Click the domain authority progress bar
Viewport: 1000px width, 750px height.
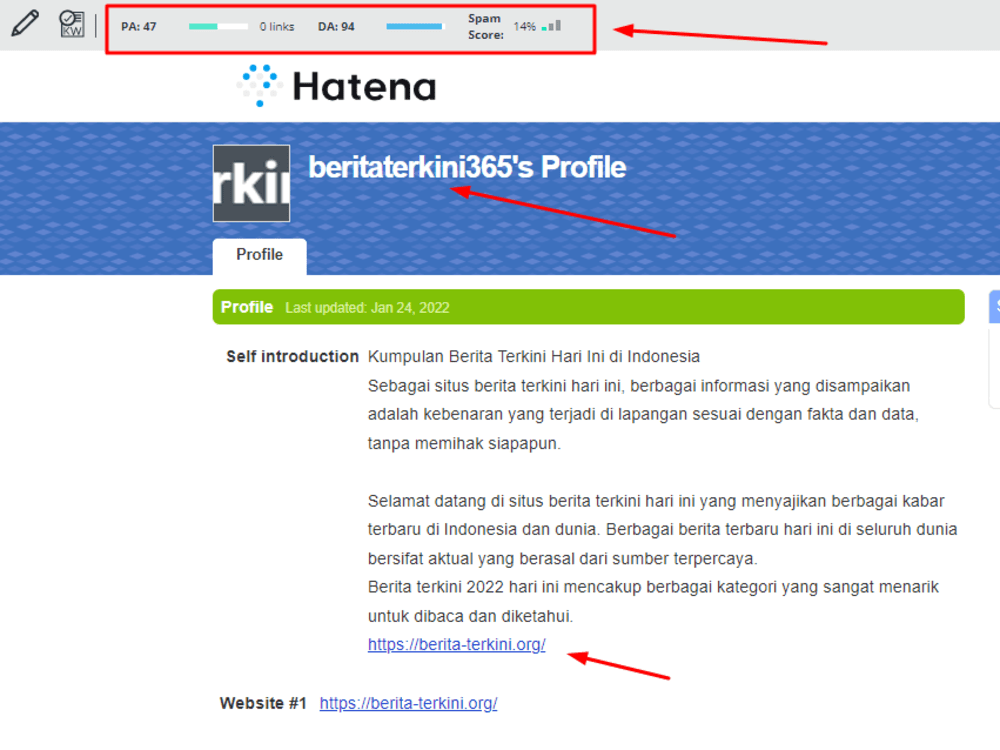coord(416,27)
